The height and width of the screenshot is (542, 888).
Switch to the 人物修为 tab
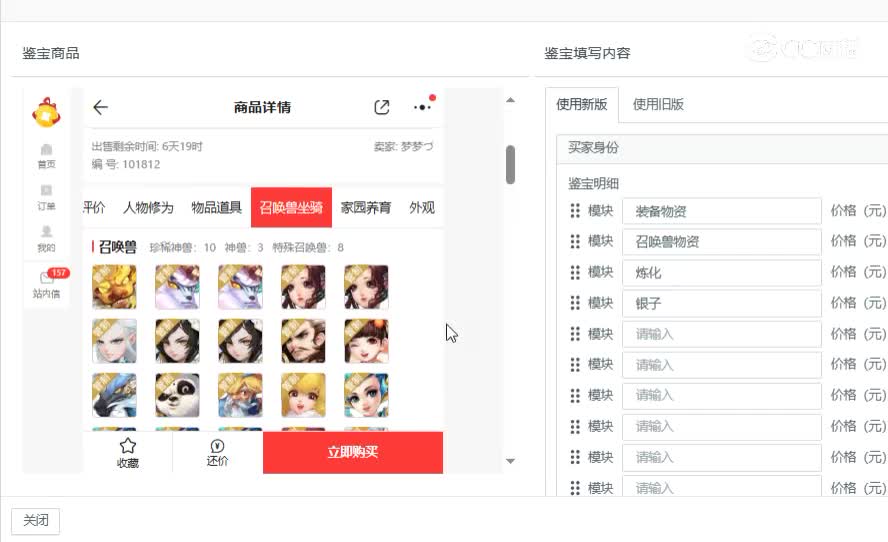(x=148, y=208)
